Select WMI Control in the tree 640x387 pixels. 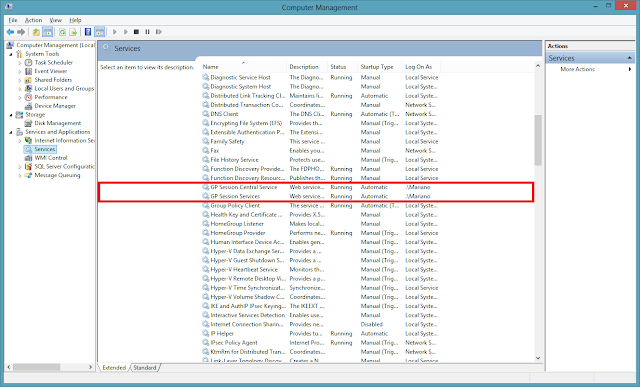coord(51,158)
